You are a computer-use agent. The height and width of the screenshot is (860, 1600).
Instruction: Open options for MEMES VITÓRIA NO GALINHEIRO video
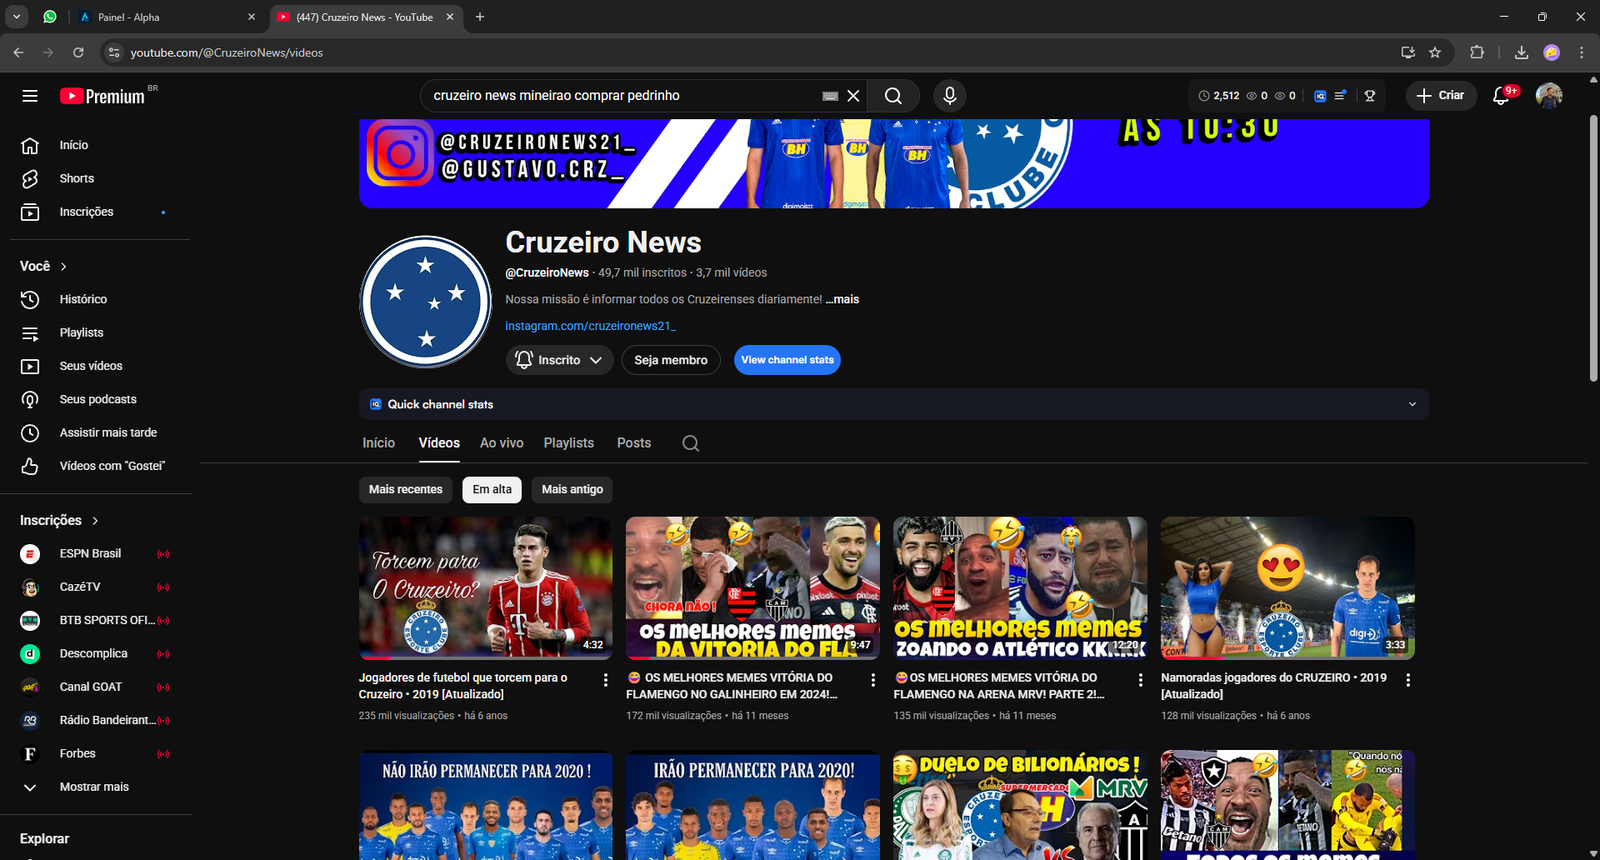[873, 680]
